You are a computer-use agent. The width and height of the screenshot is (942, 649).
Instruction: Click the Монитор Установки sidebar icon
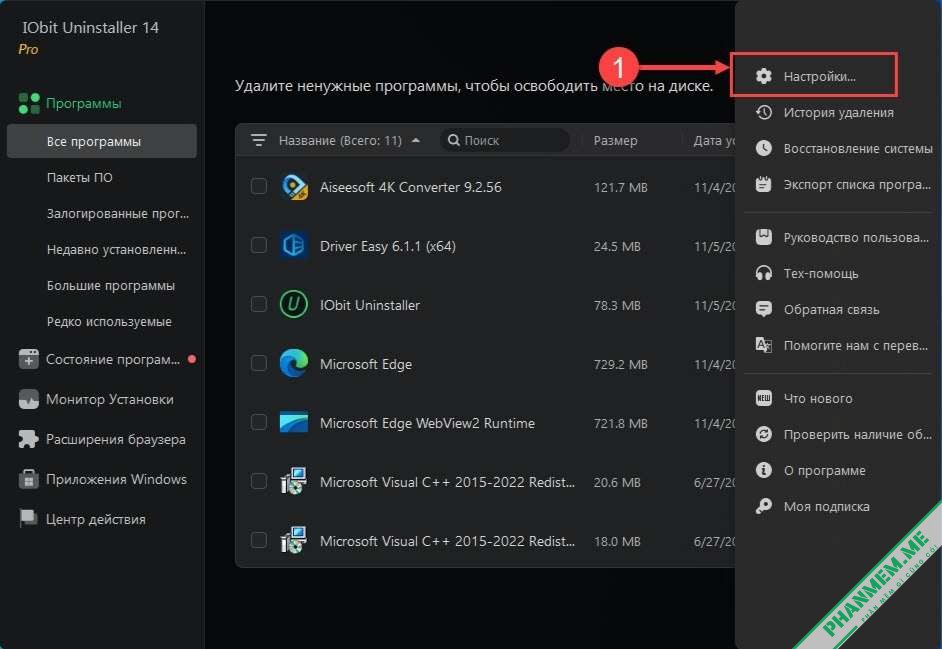click(x=28, y=400)
